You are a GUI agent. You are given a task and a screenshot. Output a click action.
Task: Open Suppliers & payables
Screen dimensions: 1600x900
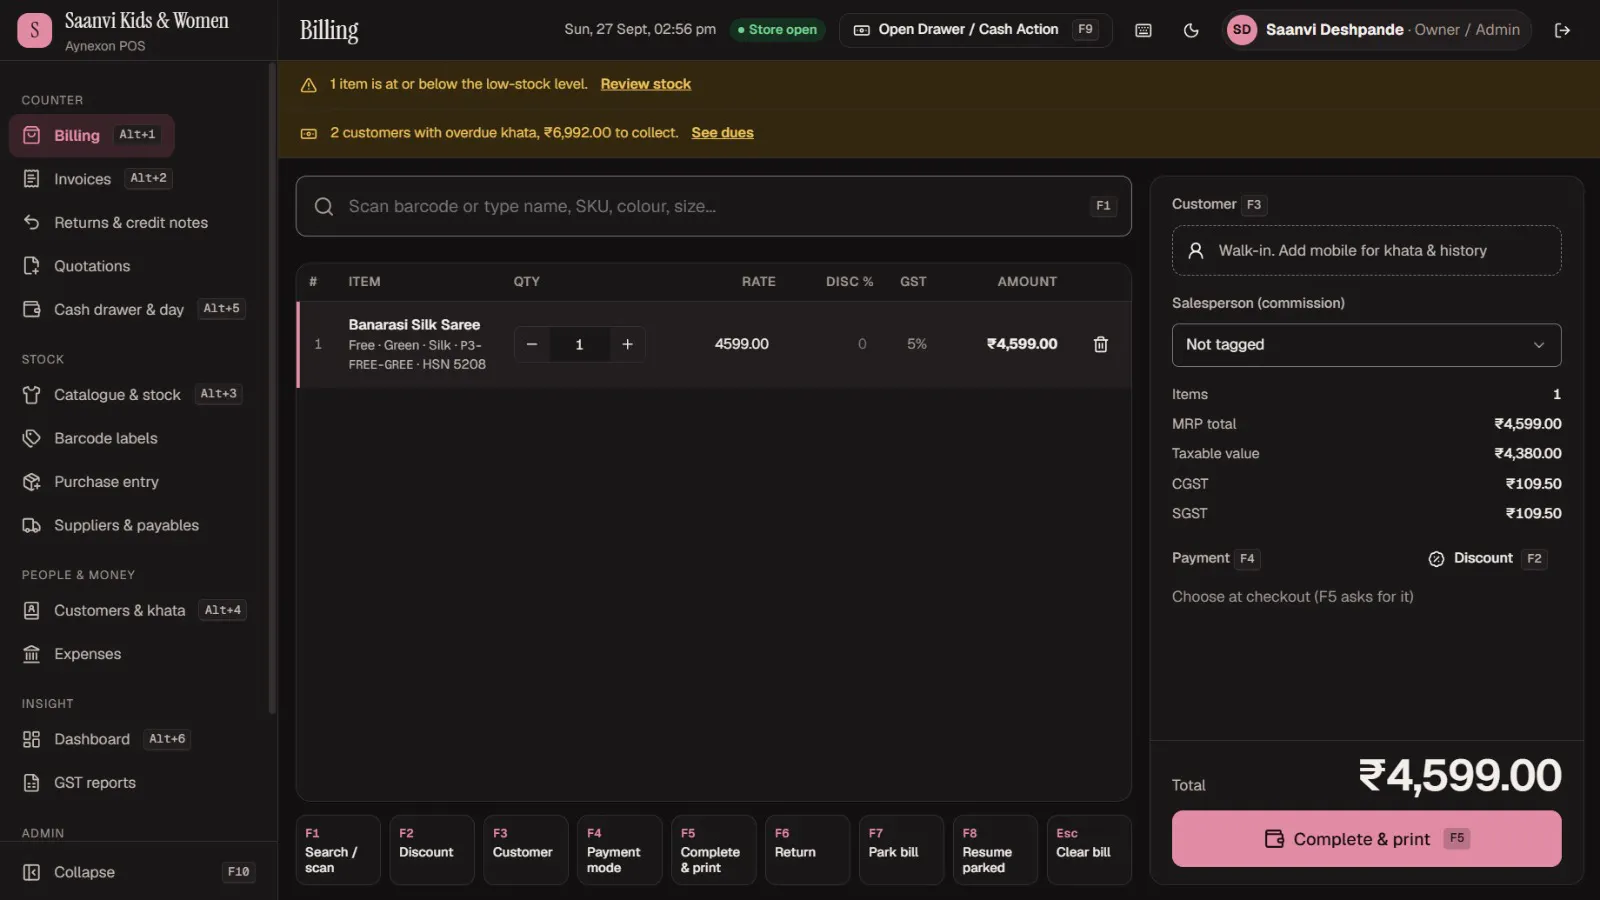click(111, 525)
